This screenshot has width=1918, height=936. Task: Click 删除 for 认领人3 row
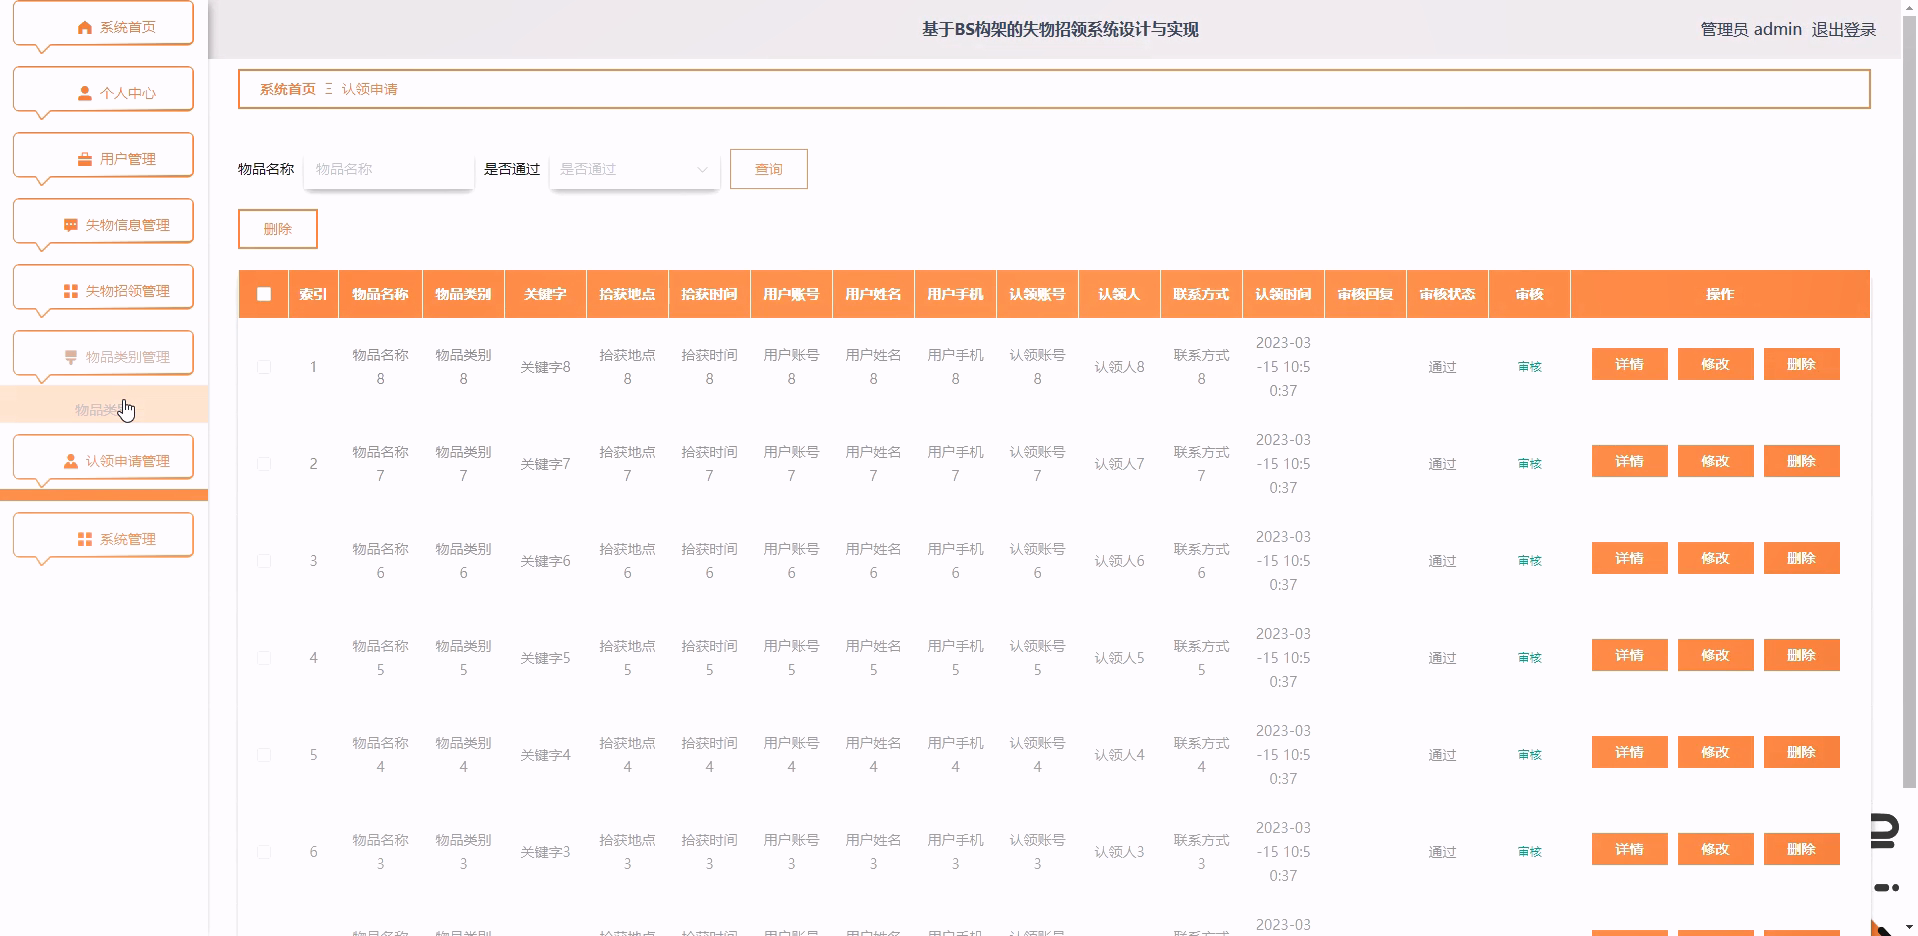(1802, 849)
